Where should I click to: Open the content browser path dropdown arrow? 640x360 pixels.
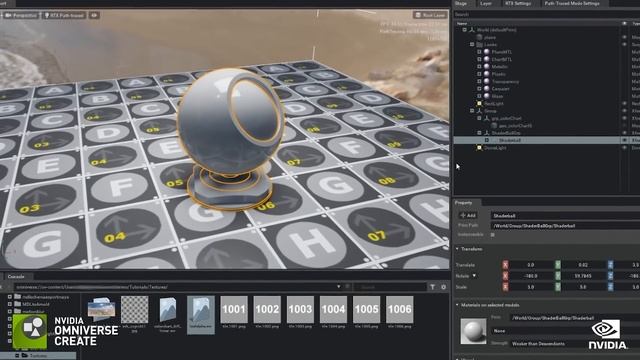(x=338, y=287)
